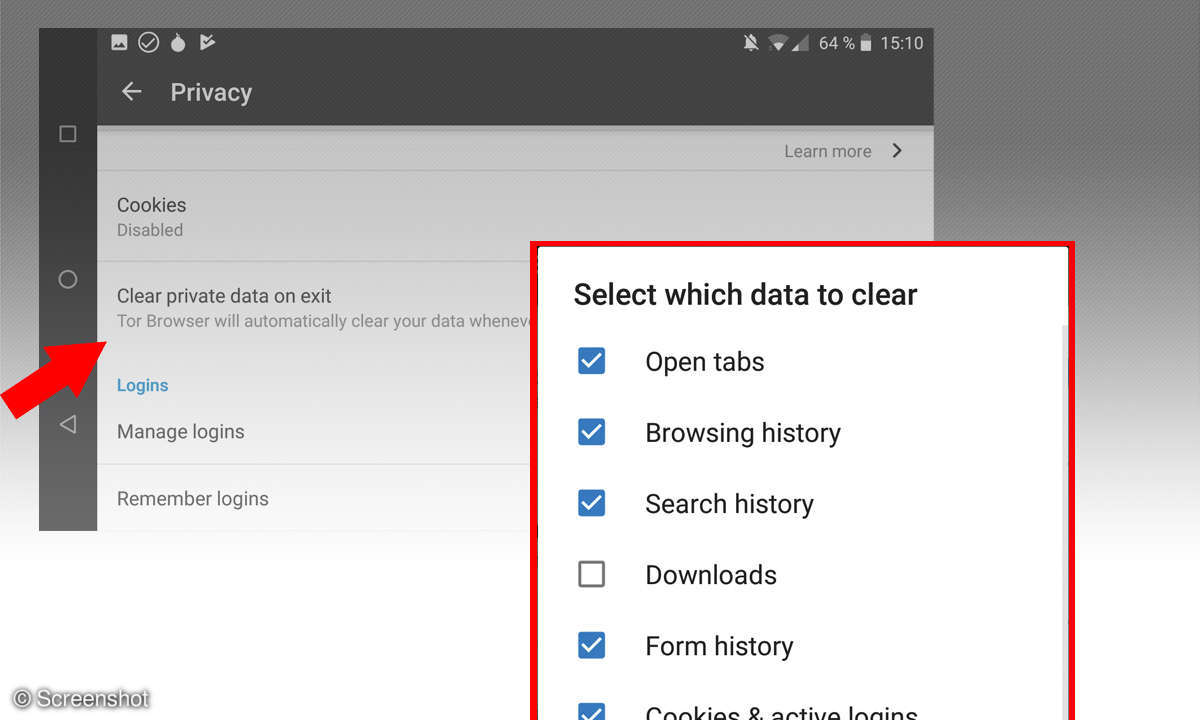Open the Cookies setting
The height and width of the screenshot is (720, 1200).
click(x=515, y=216)
